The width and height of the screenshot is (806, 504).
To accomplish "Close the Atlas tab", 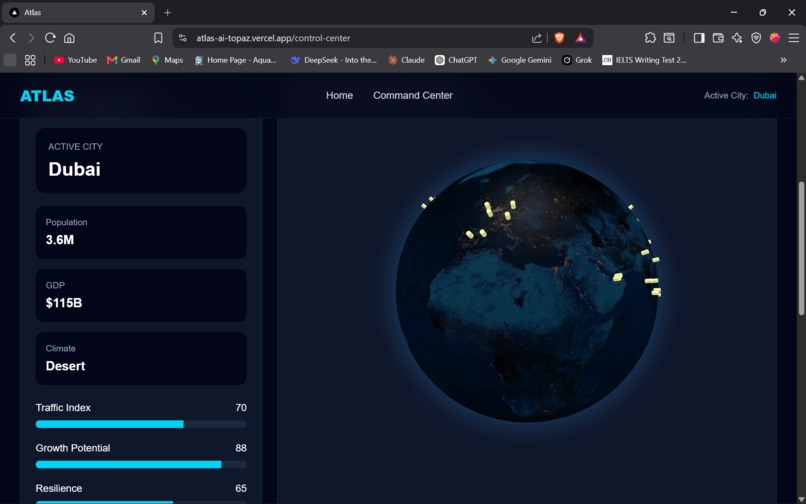I will coord(144,12).
